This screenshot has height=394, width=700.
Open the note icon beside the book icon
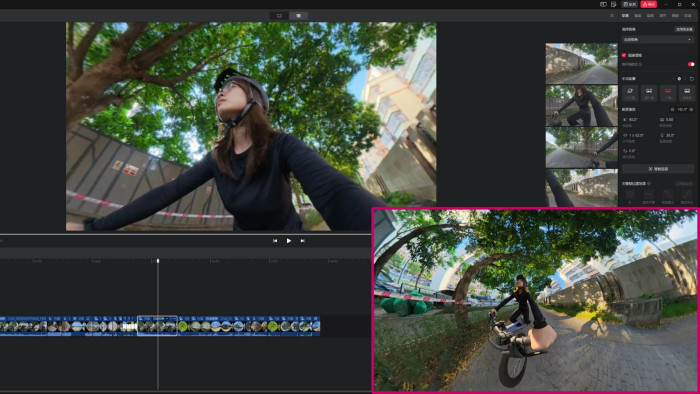[613, 4]
